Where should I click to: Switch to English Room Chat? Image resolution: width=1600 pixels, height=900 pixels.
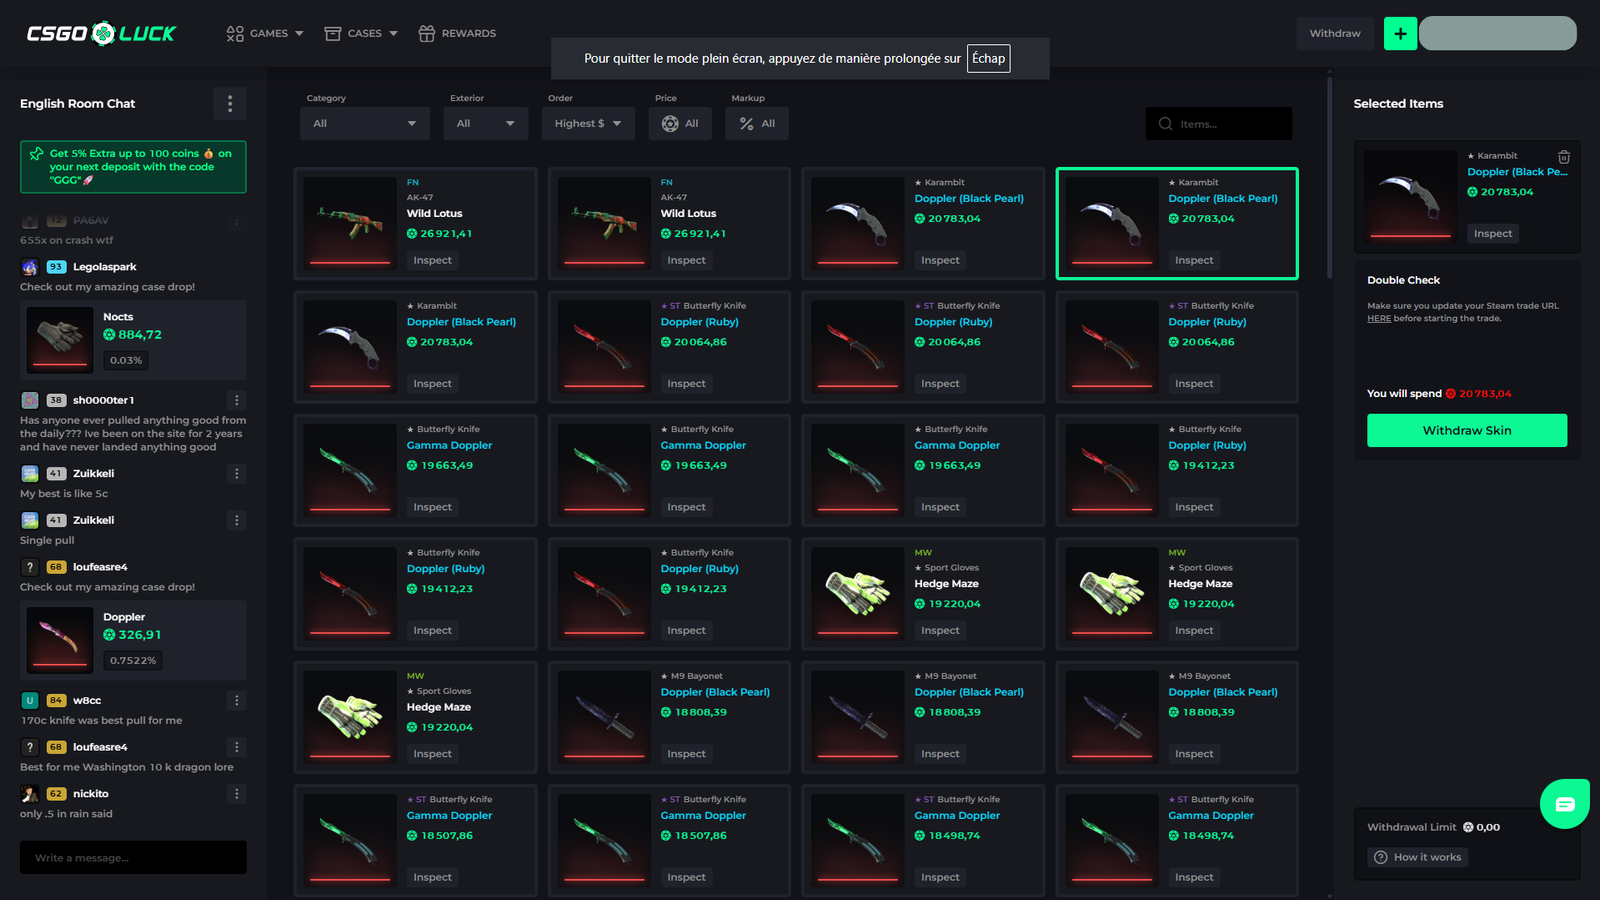point(77,103)
